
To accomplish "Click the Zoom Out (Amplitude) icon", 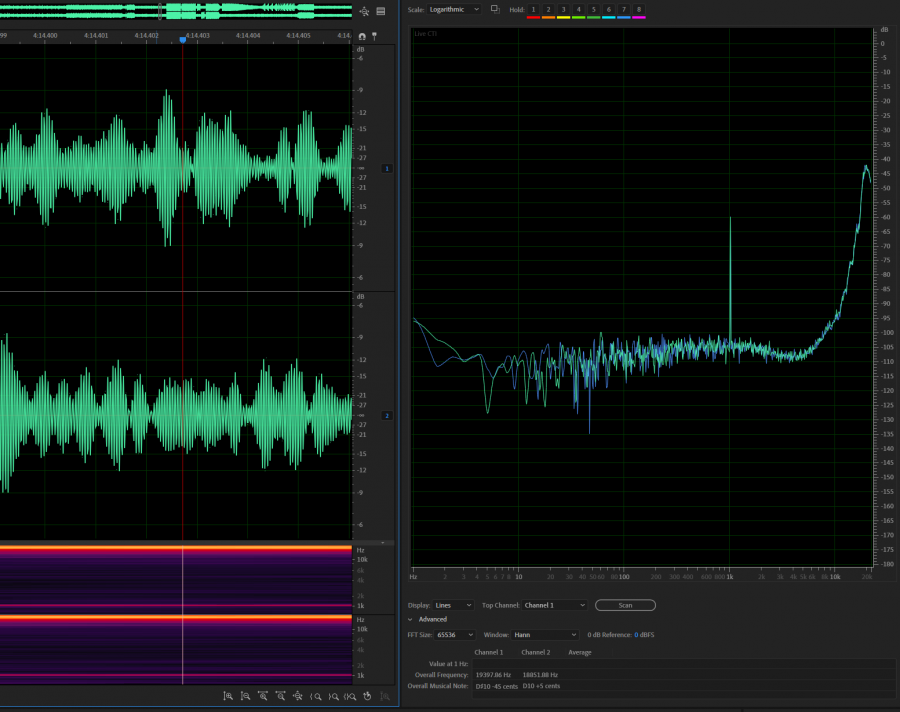I will pyautogui.click(x=245, y=696).
